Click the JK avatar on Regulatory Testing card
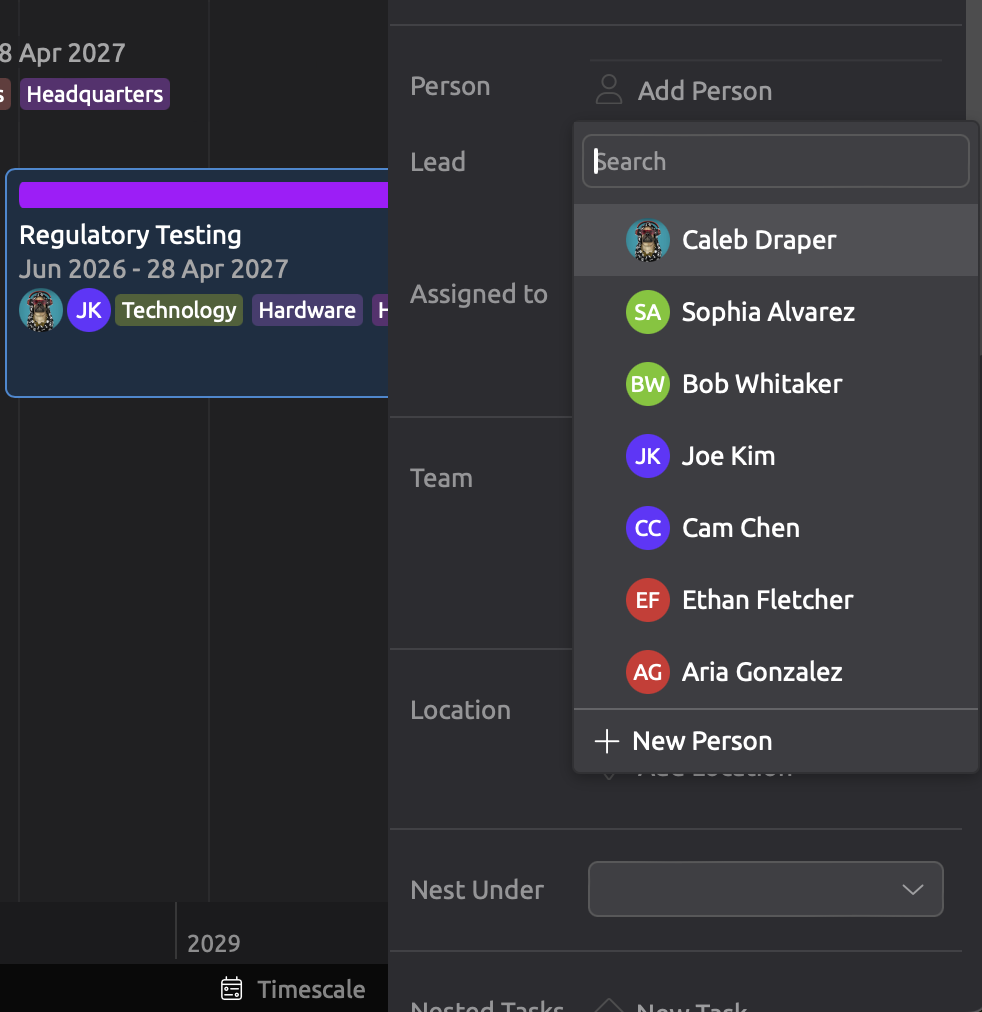982x1012 pixels. click(89, 310)
